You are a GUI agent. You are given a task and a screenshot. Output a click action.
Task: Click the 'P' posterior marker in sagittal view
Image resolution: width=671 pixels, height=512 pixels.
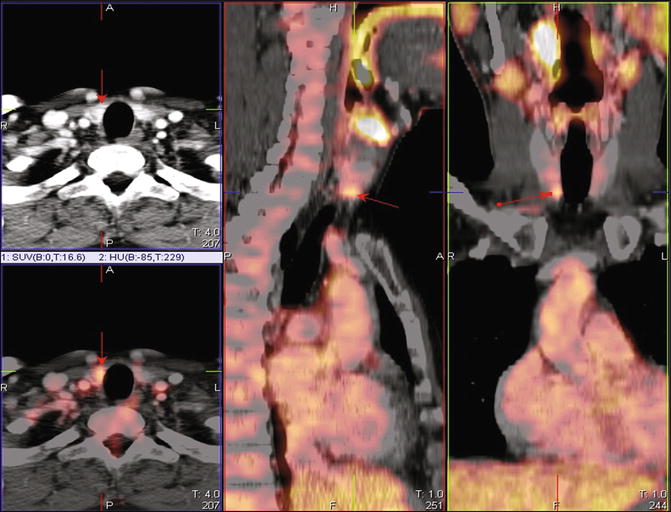(x=230, y=256)
